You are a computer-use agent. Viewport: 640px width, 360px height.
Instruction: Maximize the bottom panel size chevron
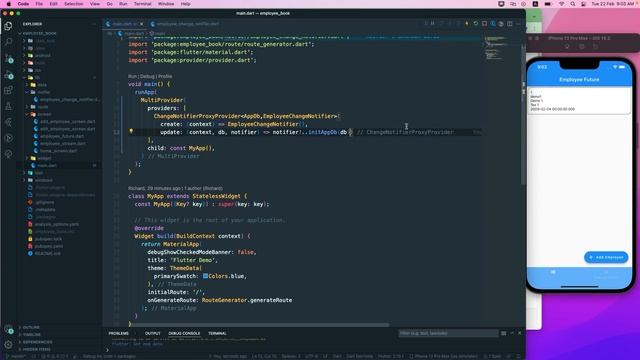coord(512,333)
